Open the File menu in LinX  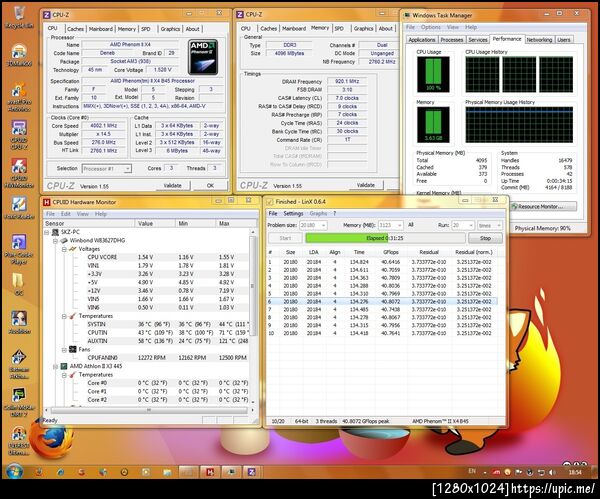pos(273,214)
